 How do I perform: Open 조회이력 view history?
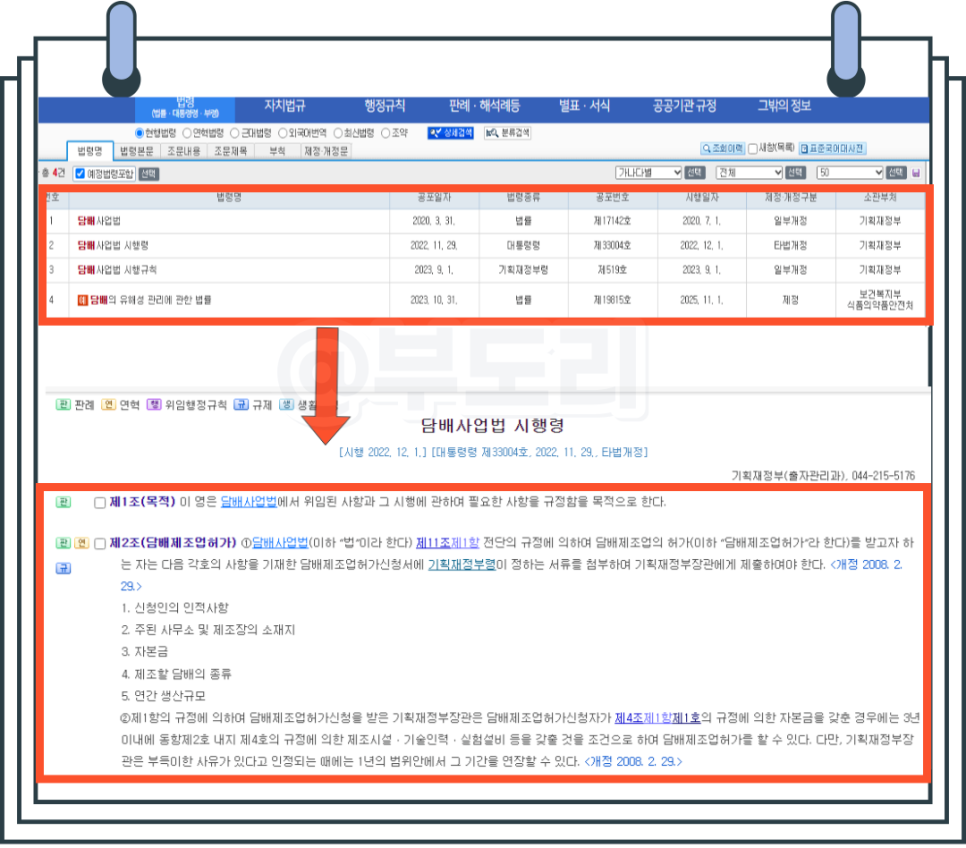click(722, 149)
